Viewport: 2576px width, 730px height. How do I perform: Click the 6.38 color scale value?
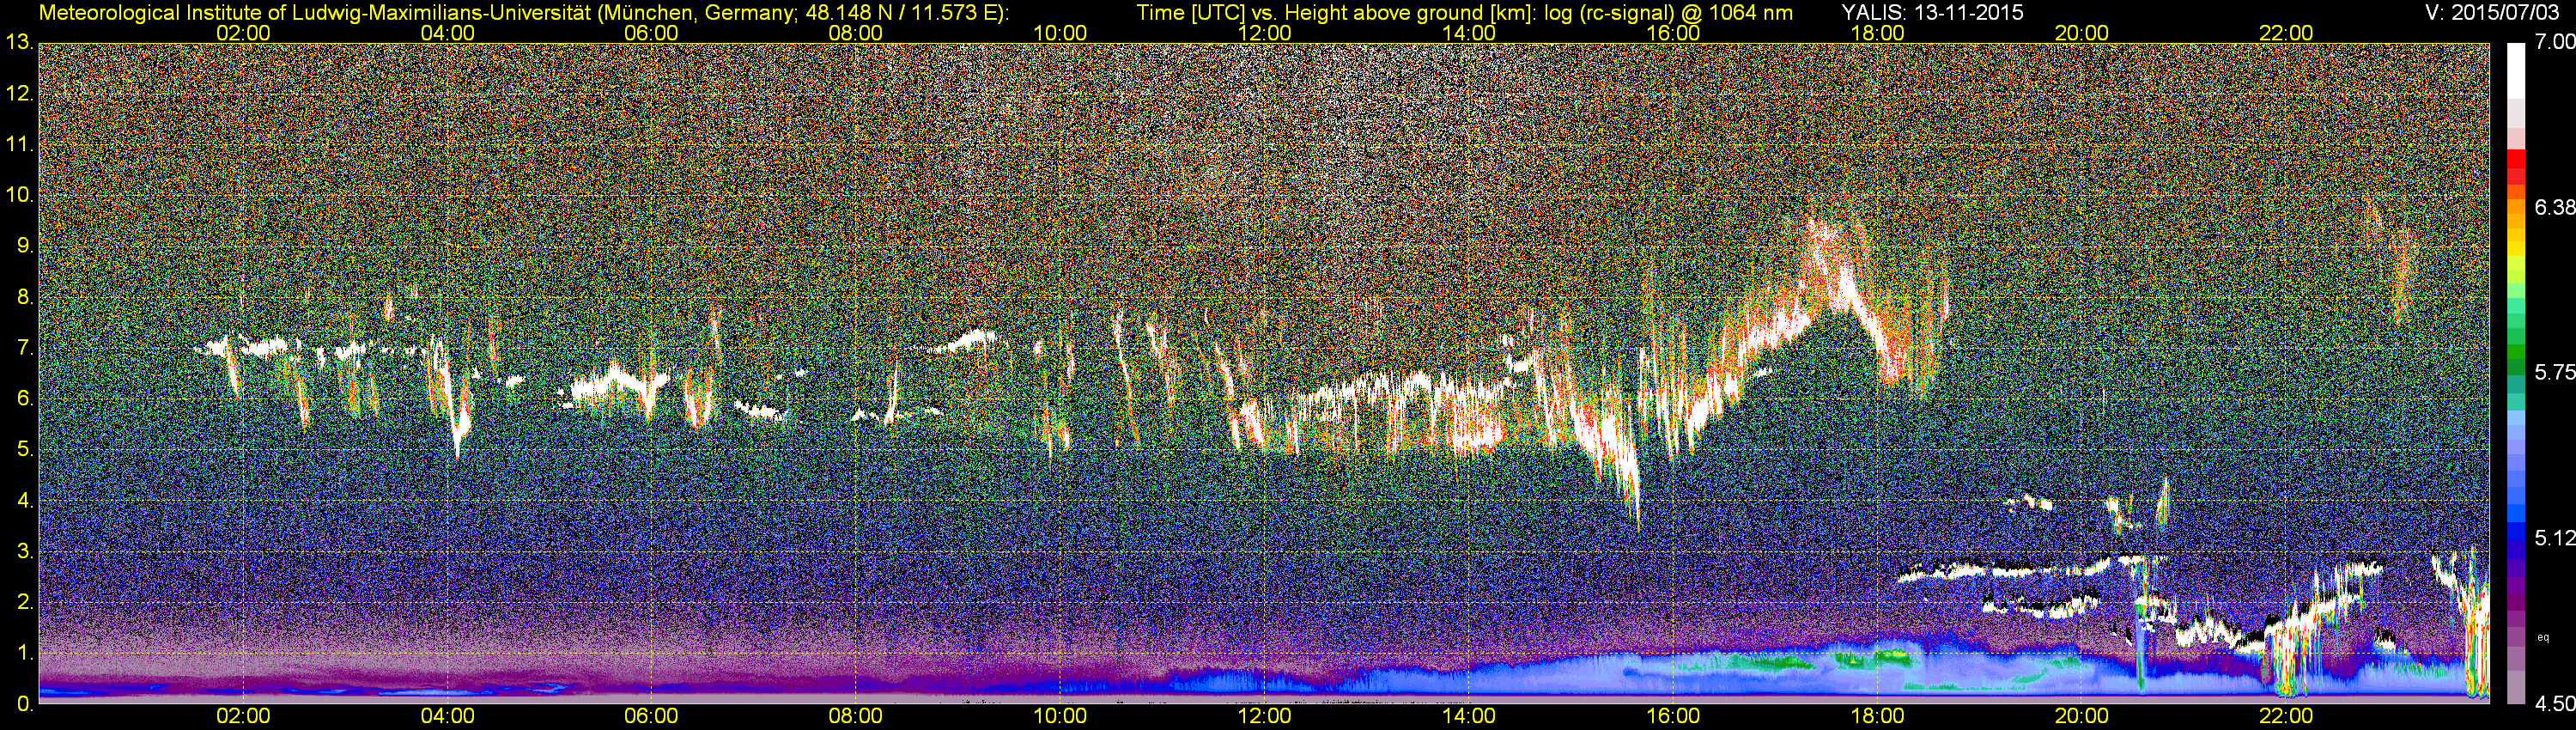(x=2554, y=208)
